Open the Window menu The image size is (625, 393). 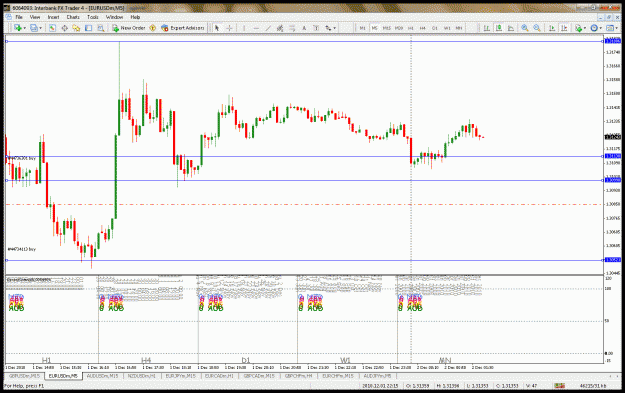(114, 17)
